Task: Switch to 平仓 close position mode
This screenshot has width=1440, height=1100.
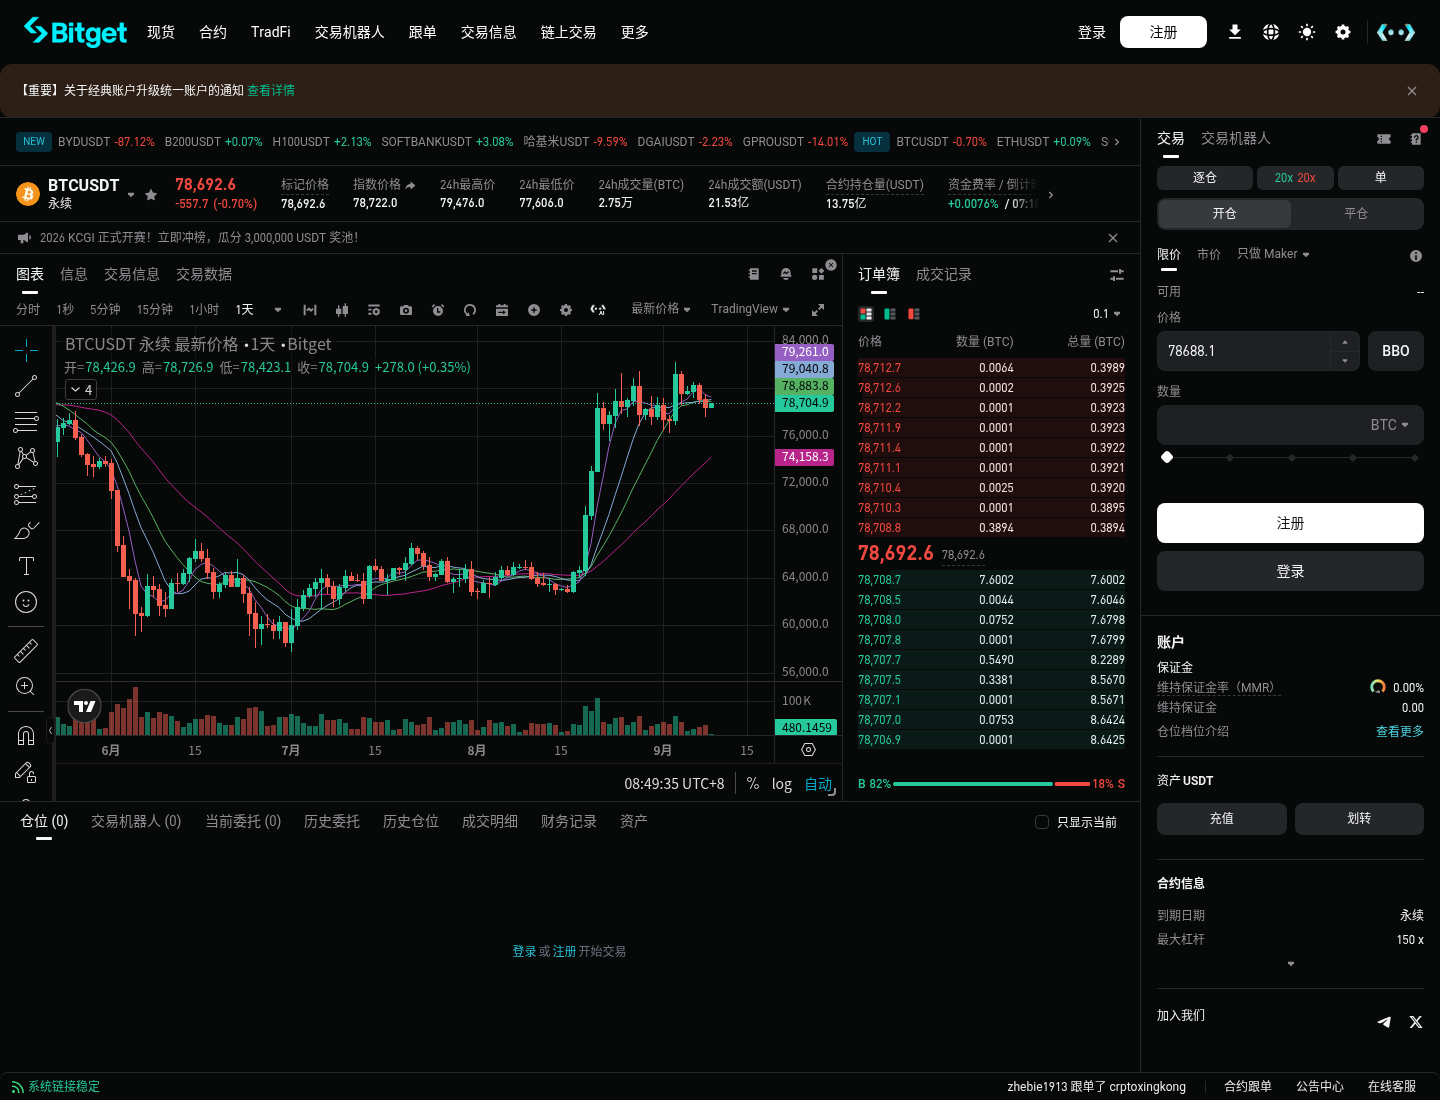Action: [1356, 213]
